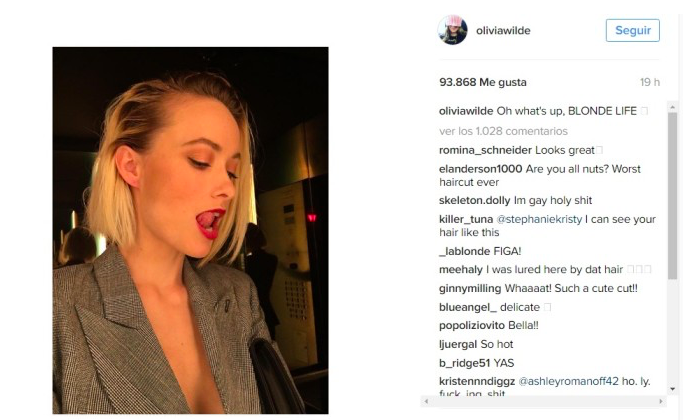Click the horizontal scrollbar right arrow
This screenshot has width=683, height=420.
pos(661,401)
